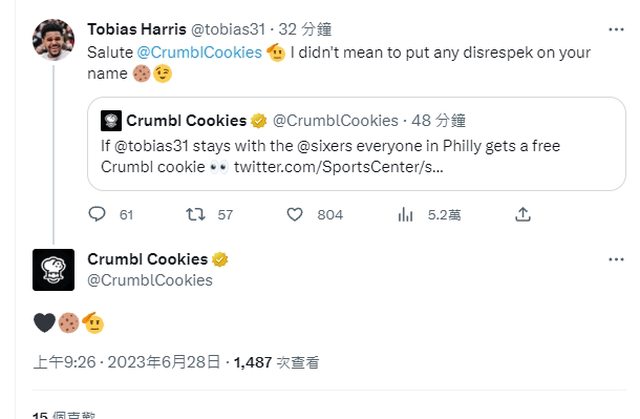
Task: Share the tweet via upload icon
Action: pyautogui.click(x=522, y=214)
